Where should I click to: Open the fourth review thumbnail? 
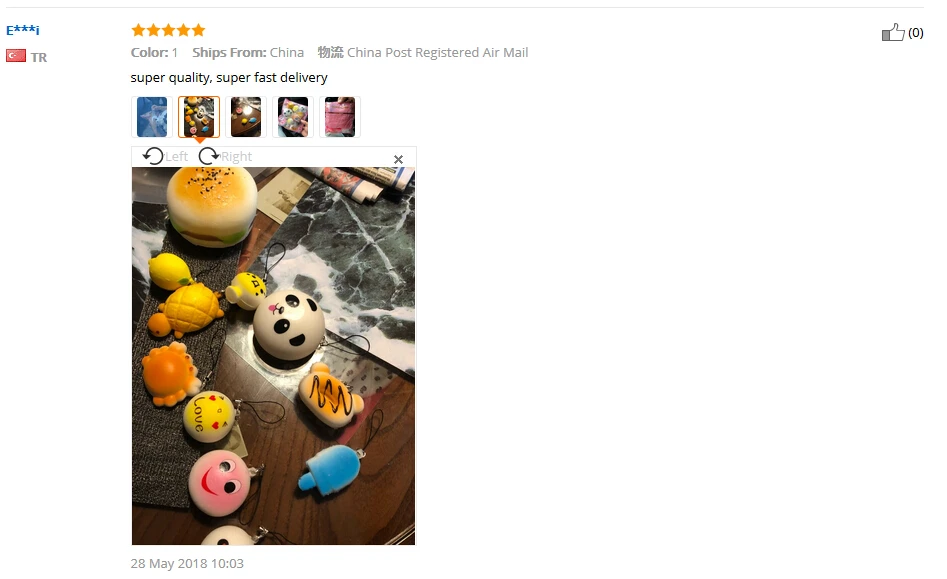293,117
